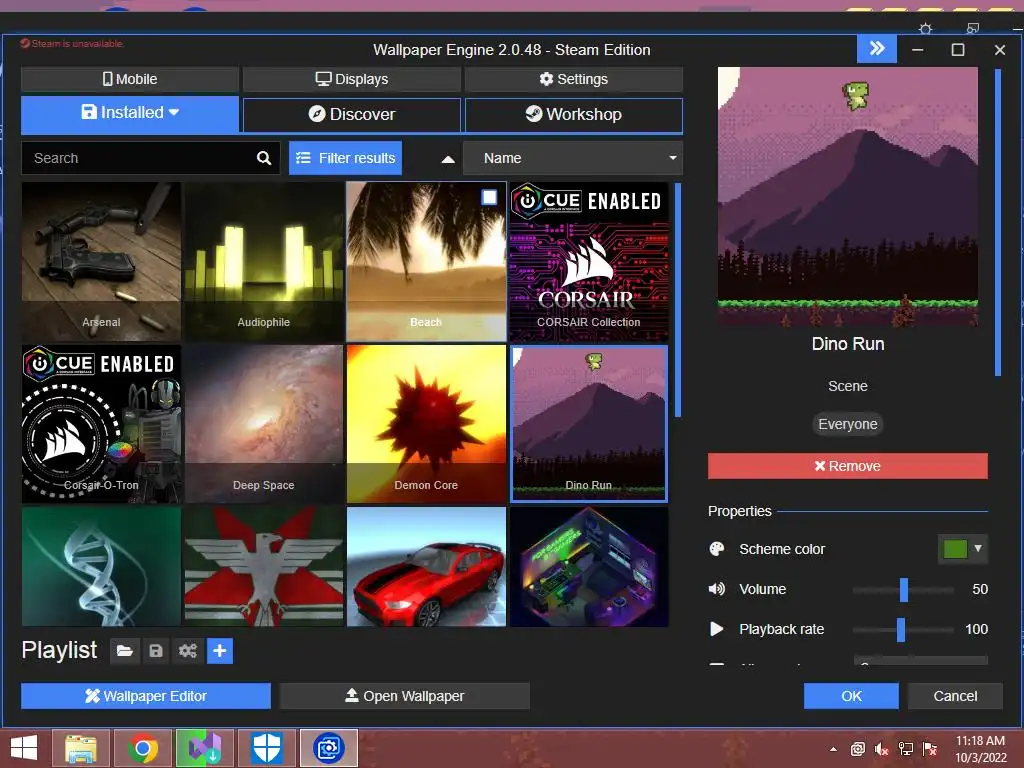Select the Installed tab

coord(130,114)
